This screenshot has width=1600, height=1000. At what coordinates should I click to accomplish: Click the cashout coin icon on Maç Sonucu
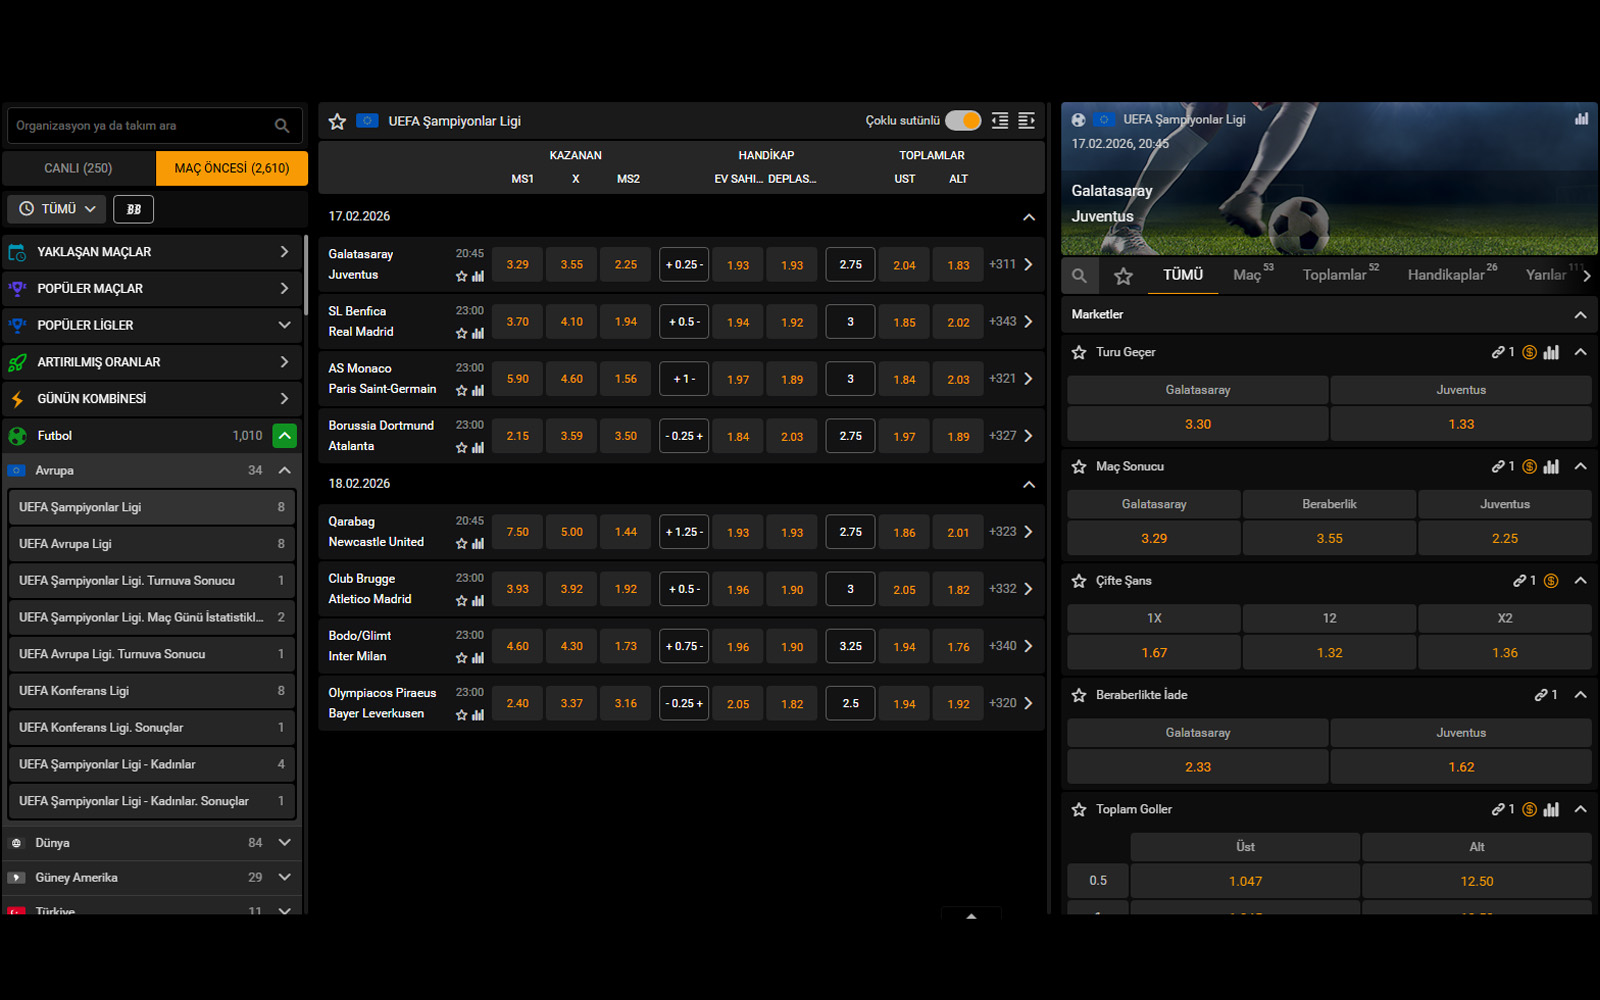point(1529,466)
